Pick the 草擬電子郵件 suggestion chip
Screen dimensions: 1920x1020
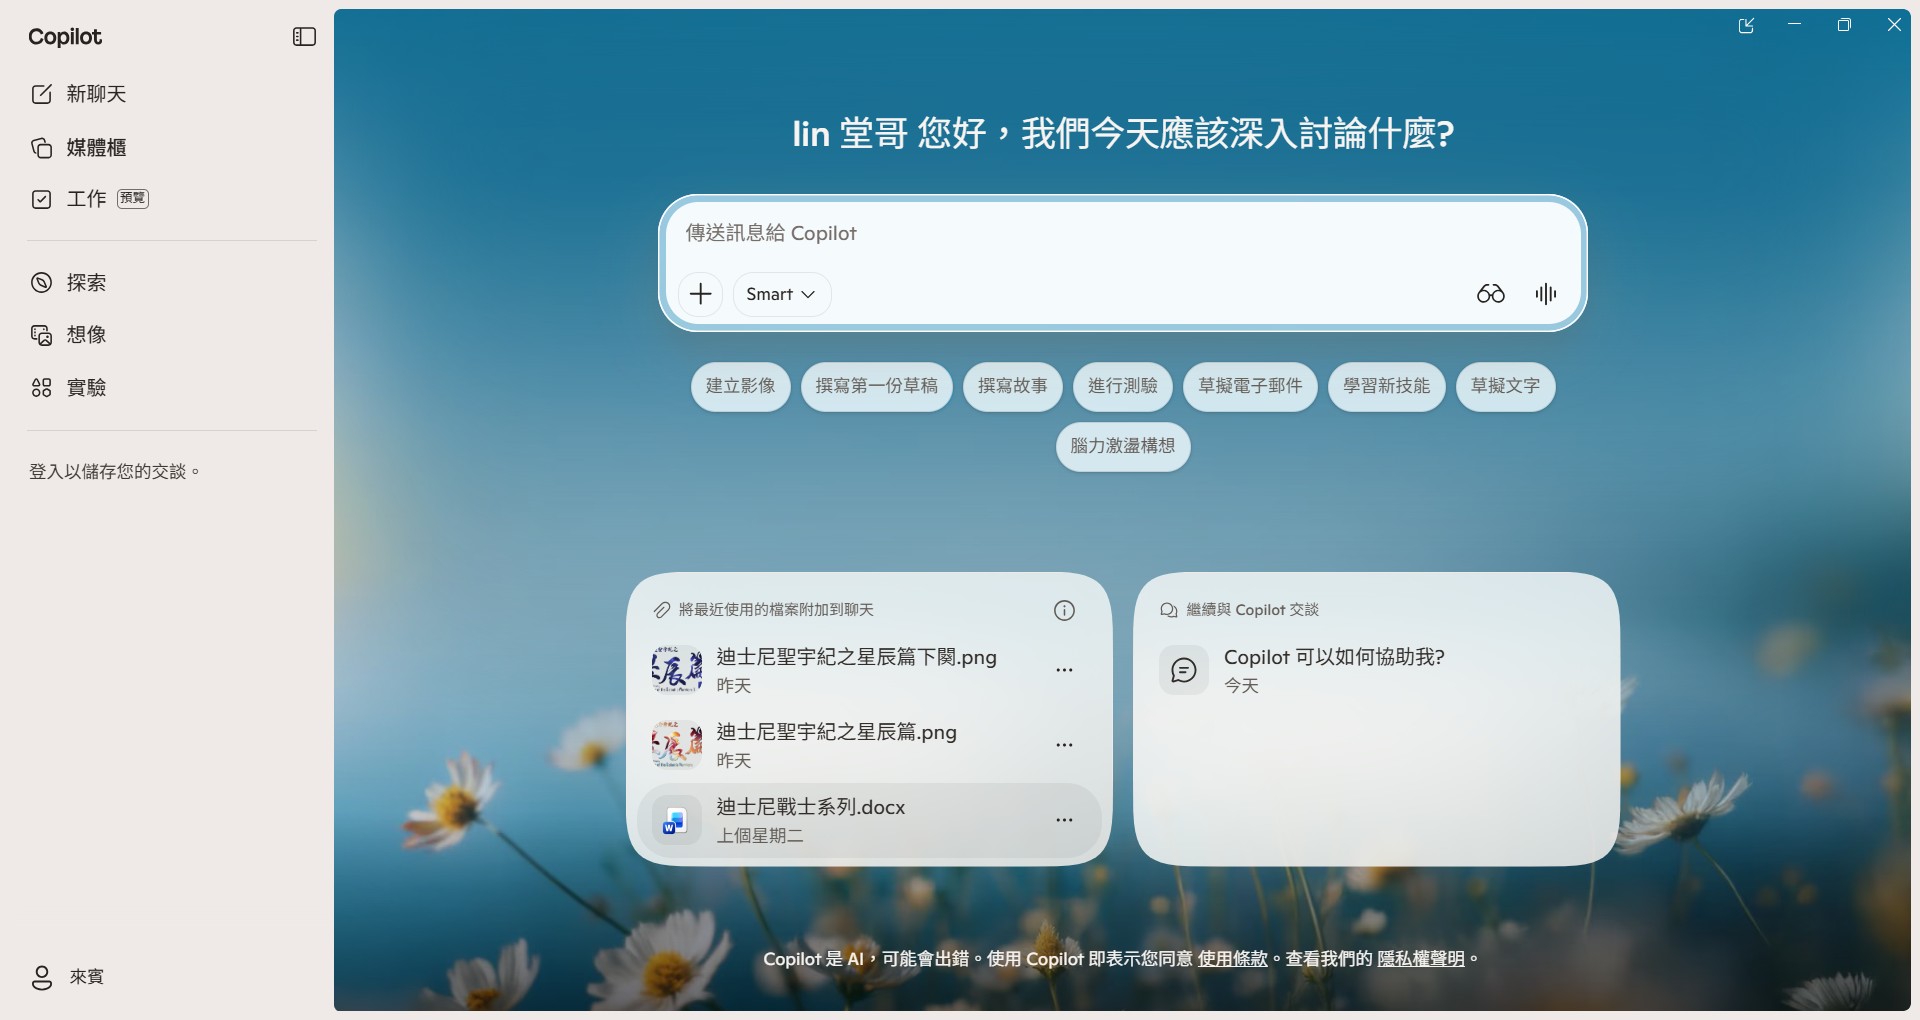coord(1251,386)
